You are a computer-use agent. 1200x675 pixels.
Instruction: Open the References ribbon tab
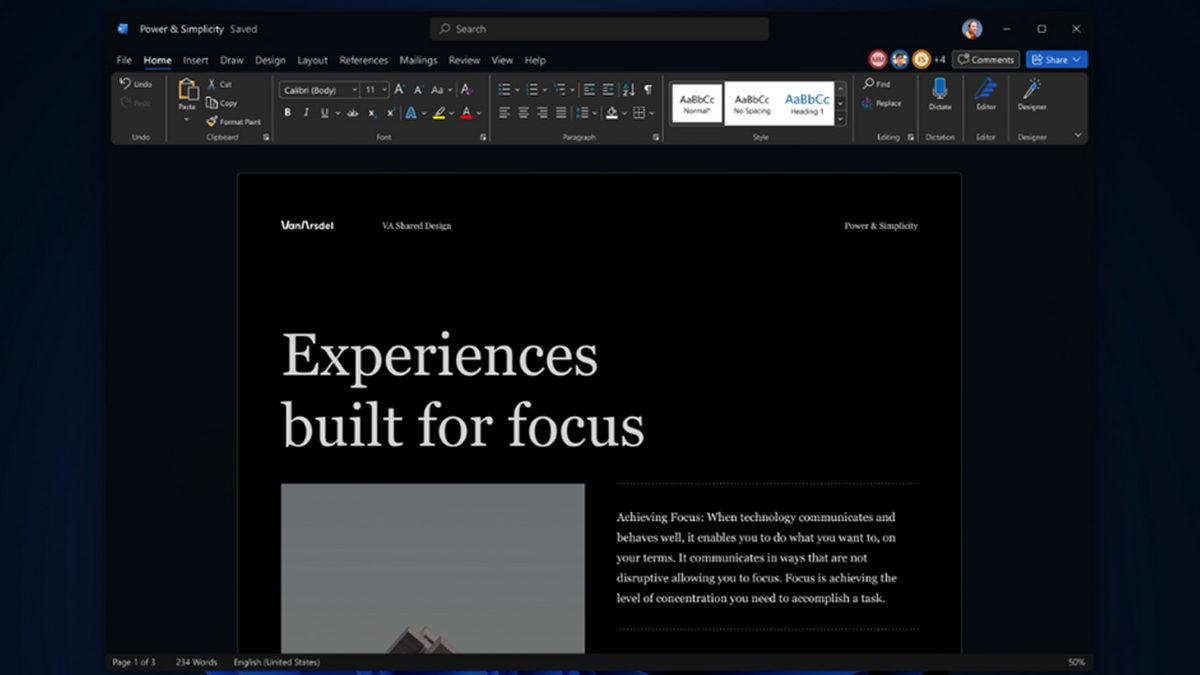(363, 60)
